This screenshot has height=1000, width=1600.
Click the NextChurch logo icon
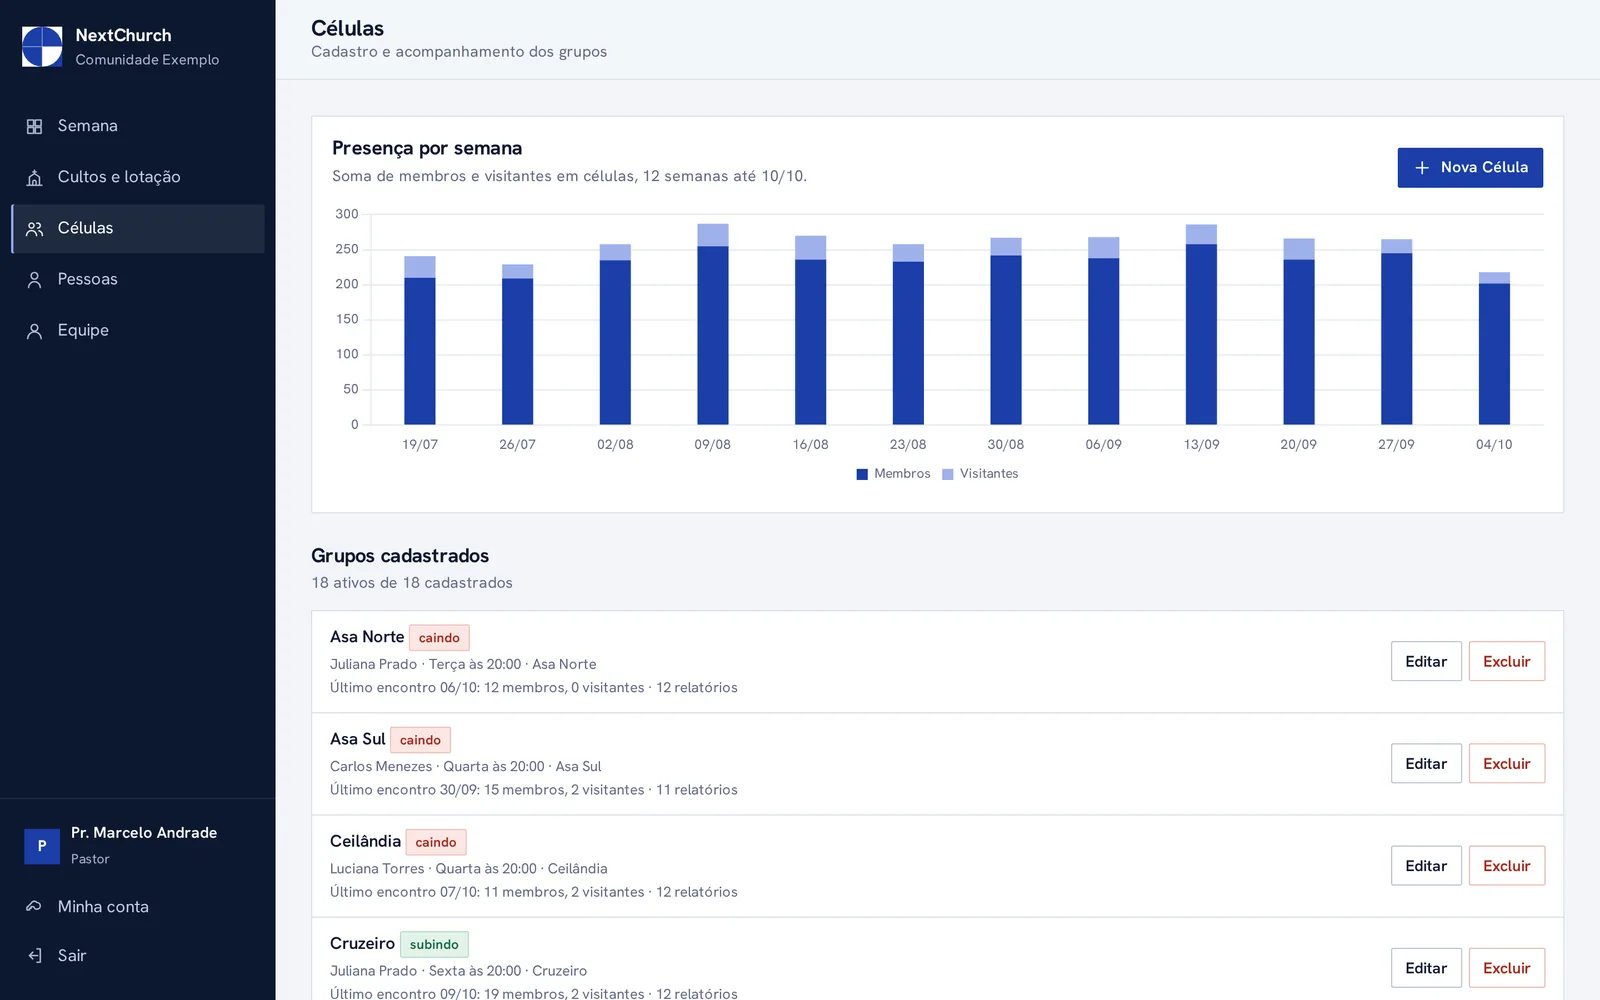pos(42,47)
